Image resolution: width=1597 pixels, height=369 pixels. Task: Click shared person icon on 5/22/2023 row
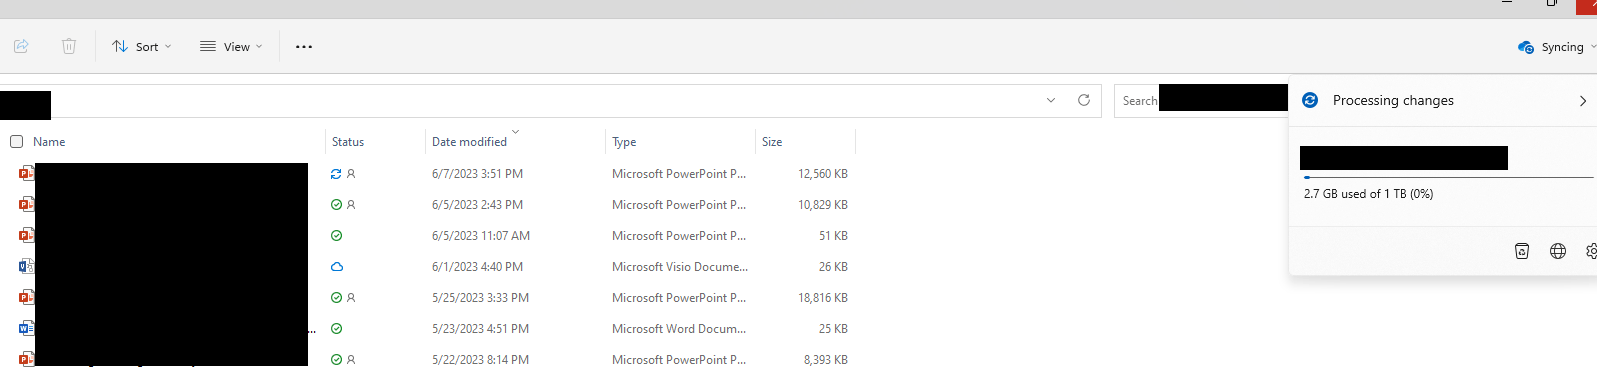351,360
